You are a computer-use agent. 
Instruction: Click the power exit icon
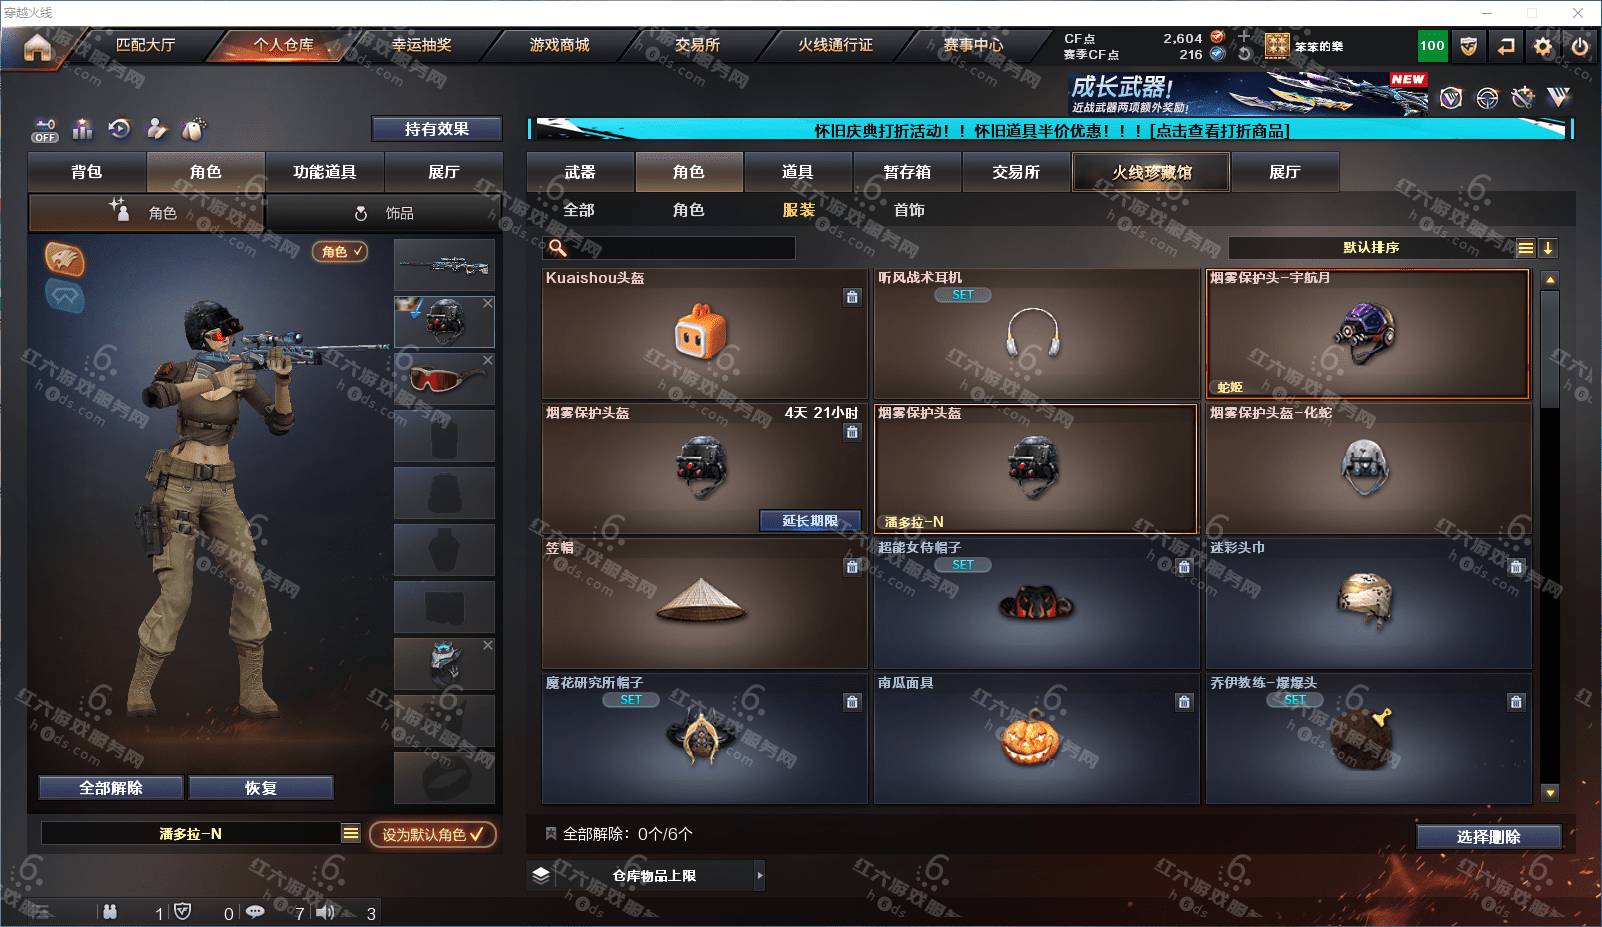click(x=1580, y=46)
